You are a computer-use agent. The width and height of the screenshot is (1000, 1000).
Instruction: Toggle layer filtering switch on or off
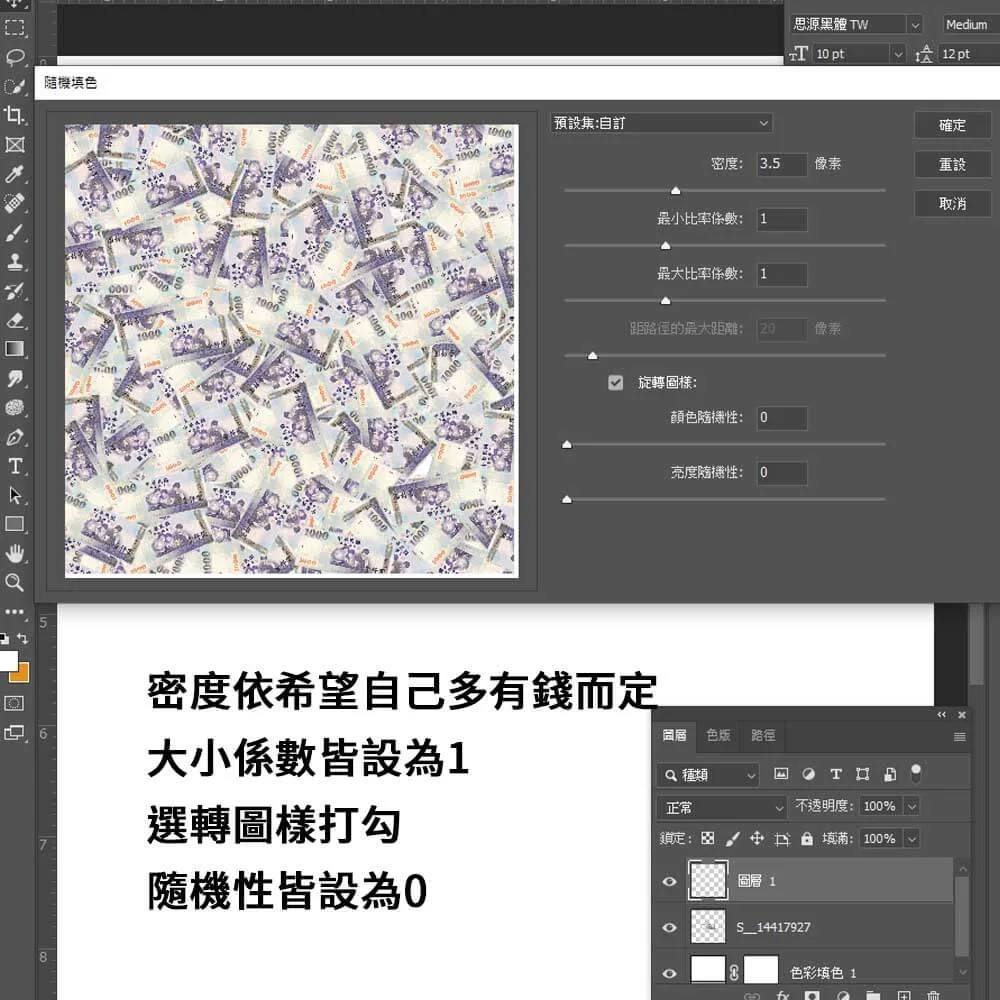click(x=916, y=773)
